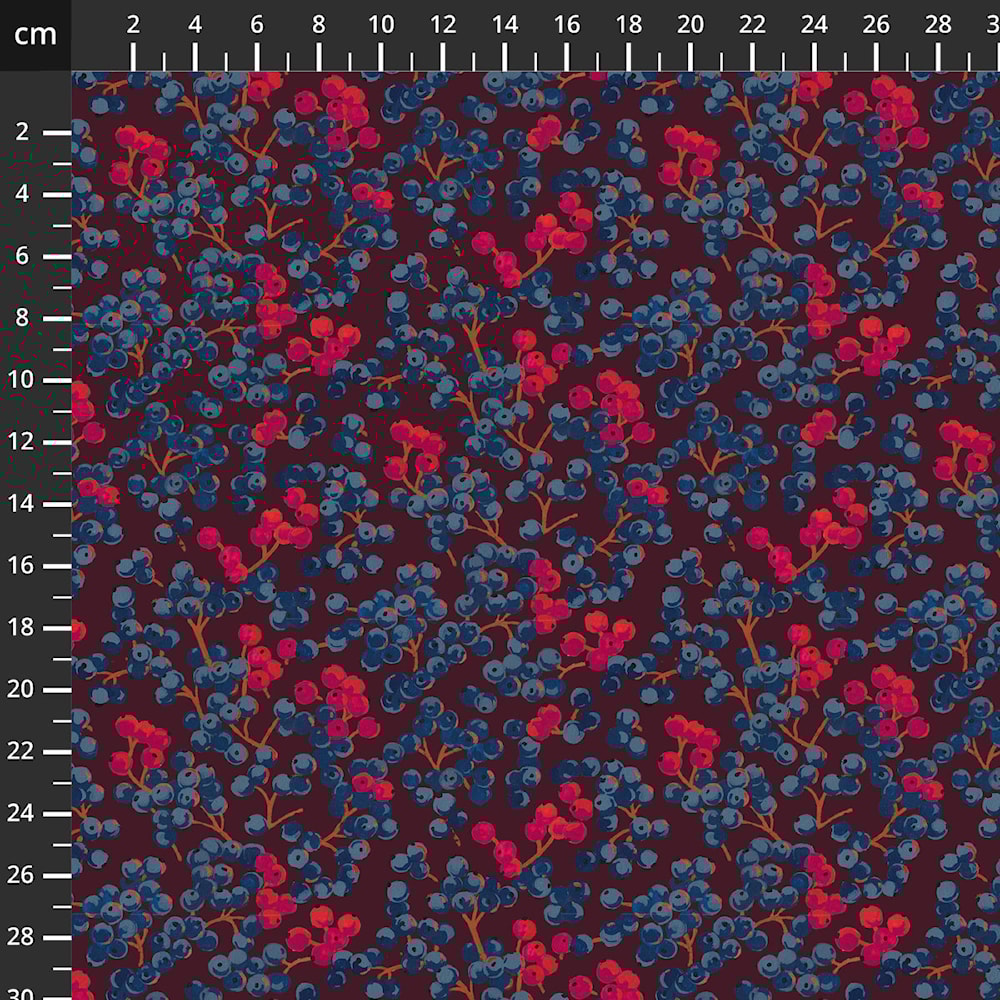This screenshot has height=1000, width=1000.
Task: Click the 14 mark on the top ruler
Action: pos(505,27)
